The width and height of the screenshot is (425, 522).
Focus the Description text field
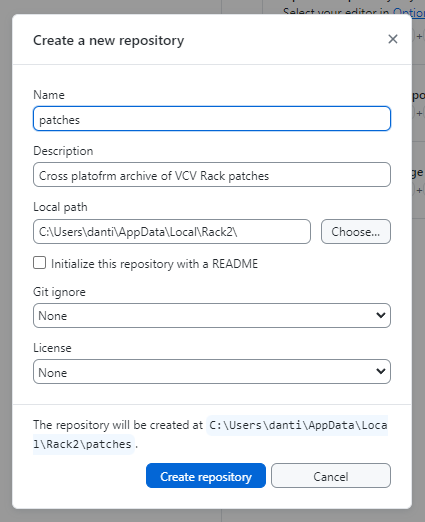(212, 175)
